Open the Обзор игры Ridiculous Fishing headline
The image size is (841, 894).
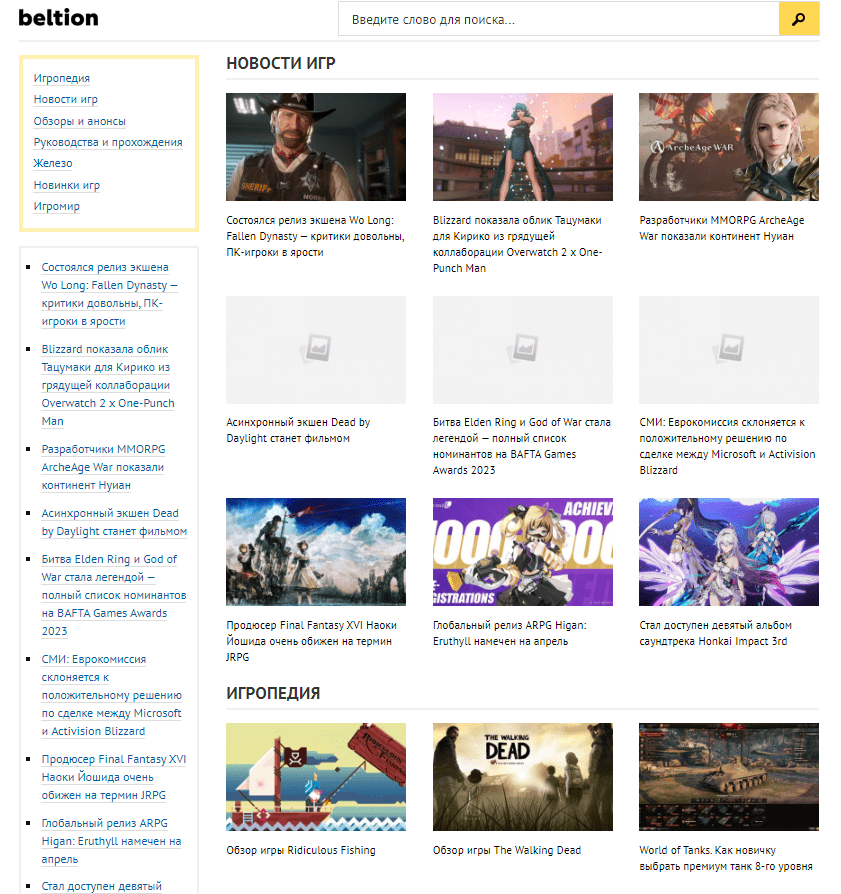pyautogui.click(x=301, y=850)
